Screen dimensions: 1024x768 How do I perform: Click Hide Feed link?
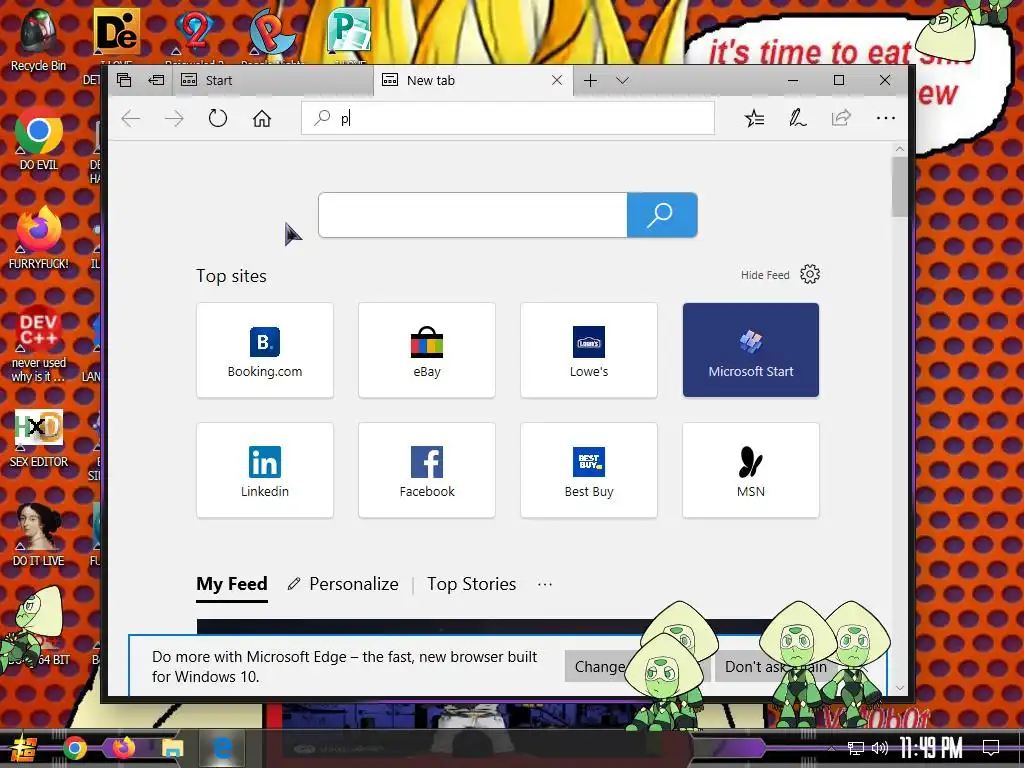pos(765,275)
